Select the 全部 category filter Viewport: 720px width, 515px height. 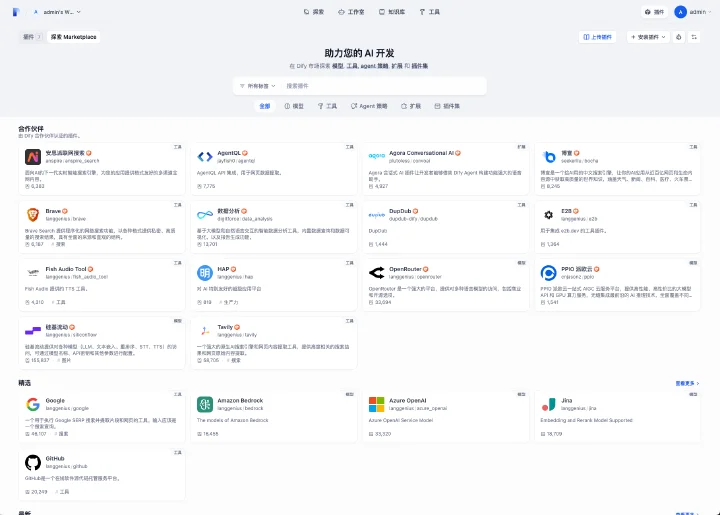click(265, 106)
